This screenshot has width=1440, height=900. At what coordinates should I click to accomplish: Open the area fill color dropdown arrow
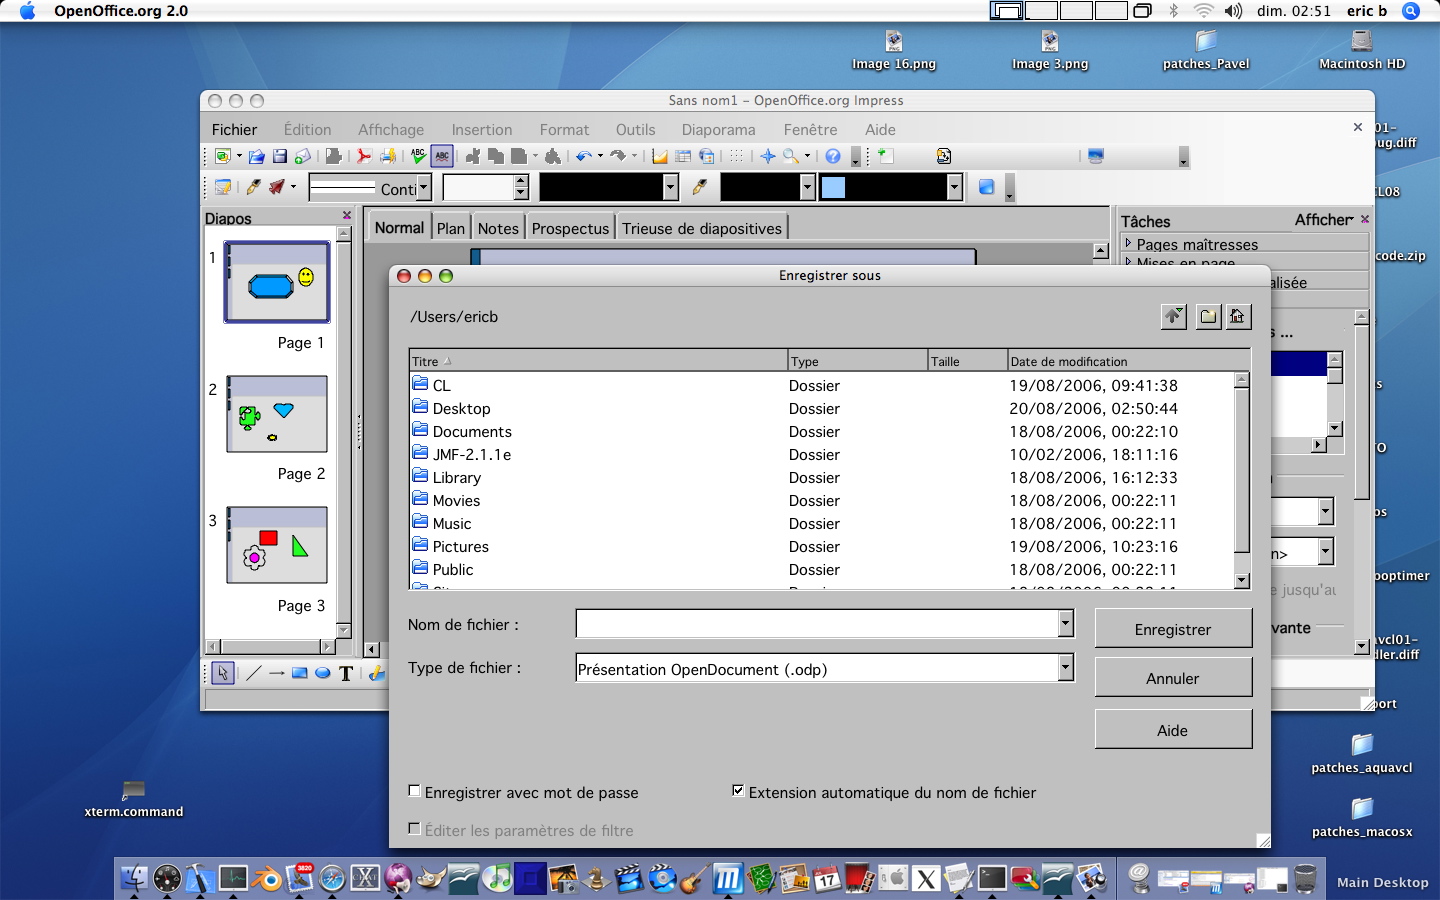955,187
